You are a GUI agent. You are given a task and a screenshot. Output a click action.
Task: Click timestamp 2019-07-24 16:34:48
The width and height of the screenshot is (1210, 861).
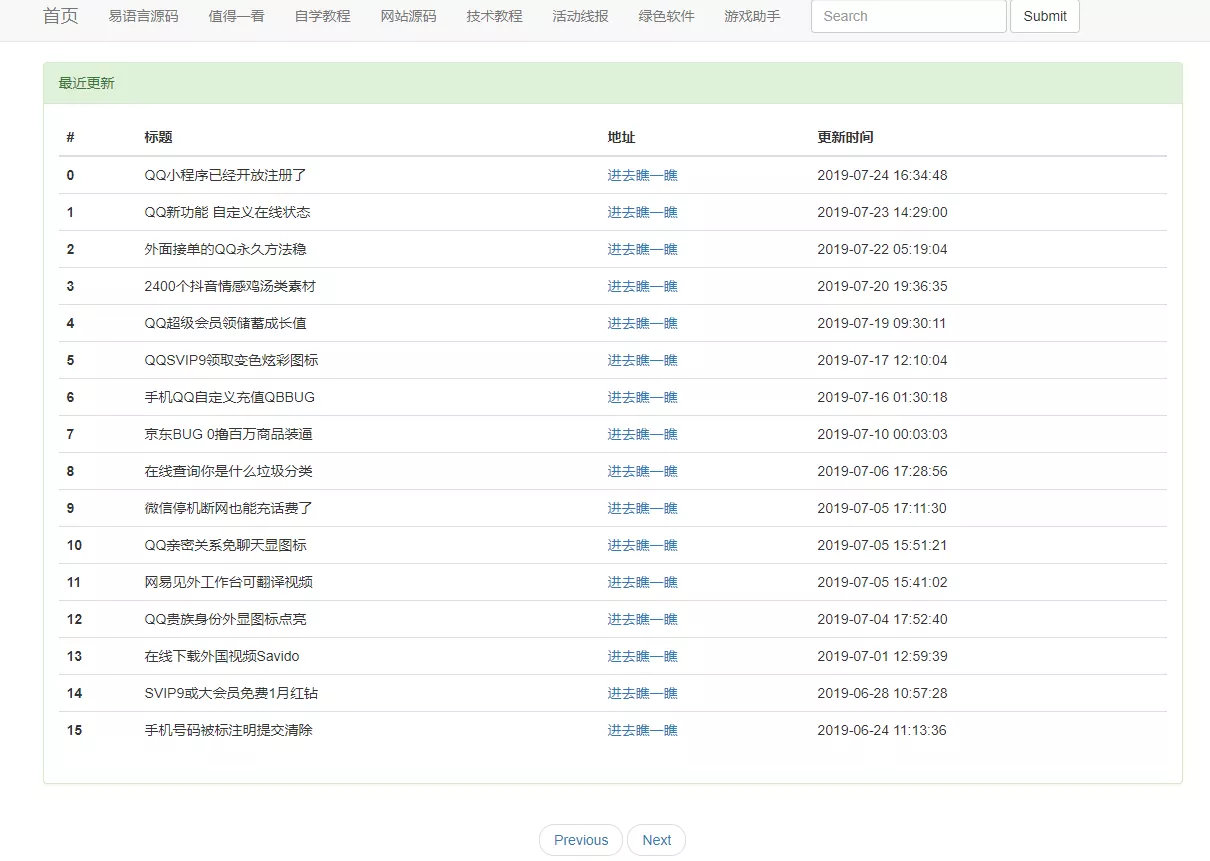click(882, 175)
